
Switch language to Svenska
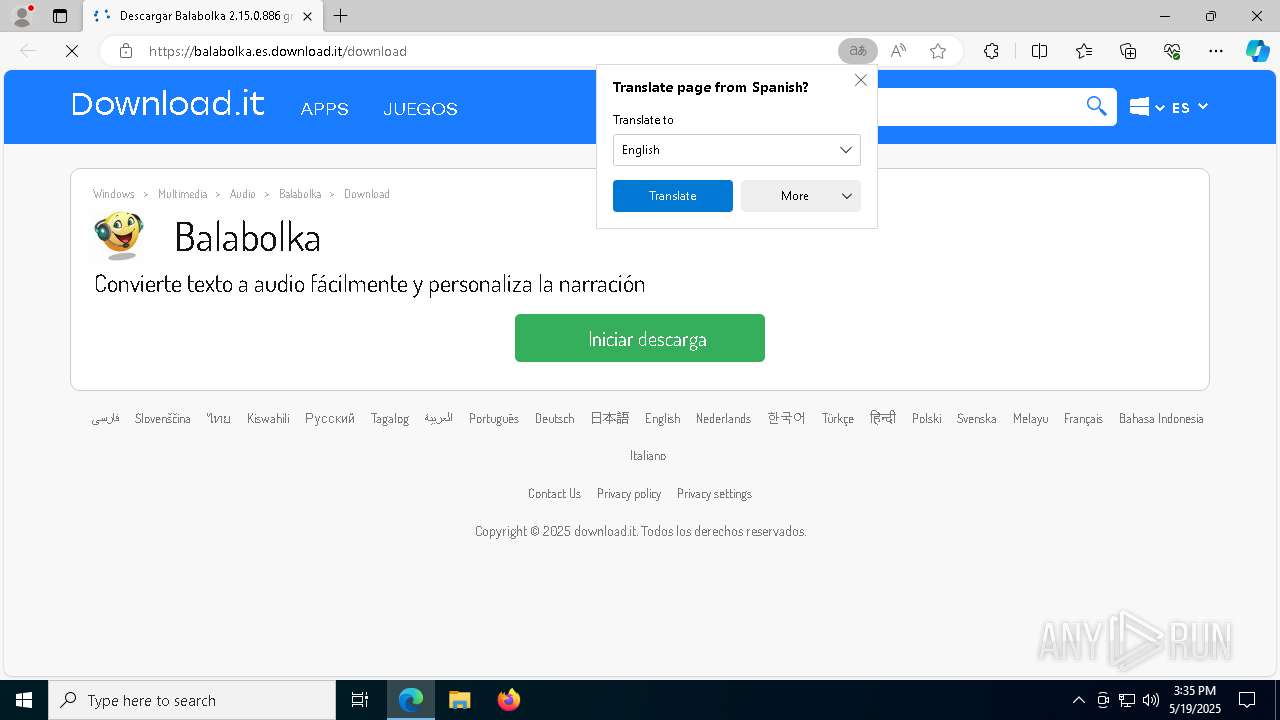pos(976,418)
